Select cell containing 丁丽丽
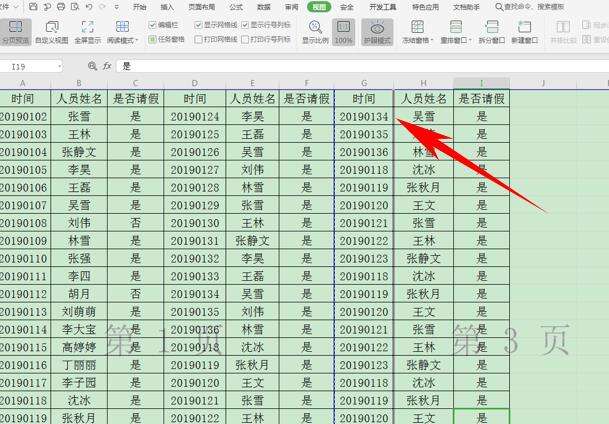The width and height of the screenshot is (609, 424). tap(79, 365)
